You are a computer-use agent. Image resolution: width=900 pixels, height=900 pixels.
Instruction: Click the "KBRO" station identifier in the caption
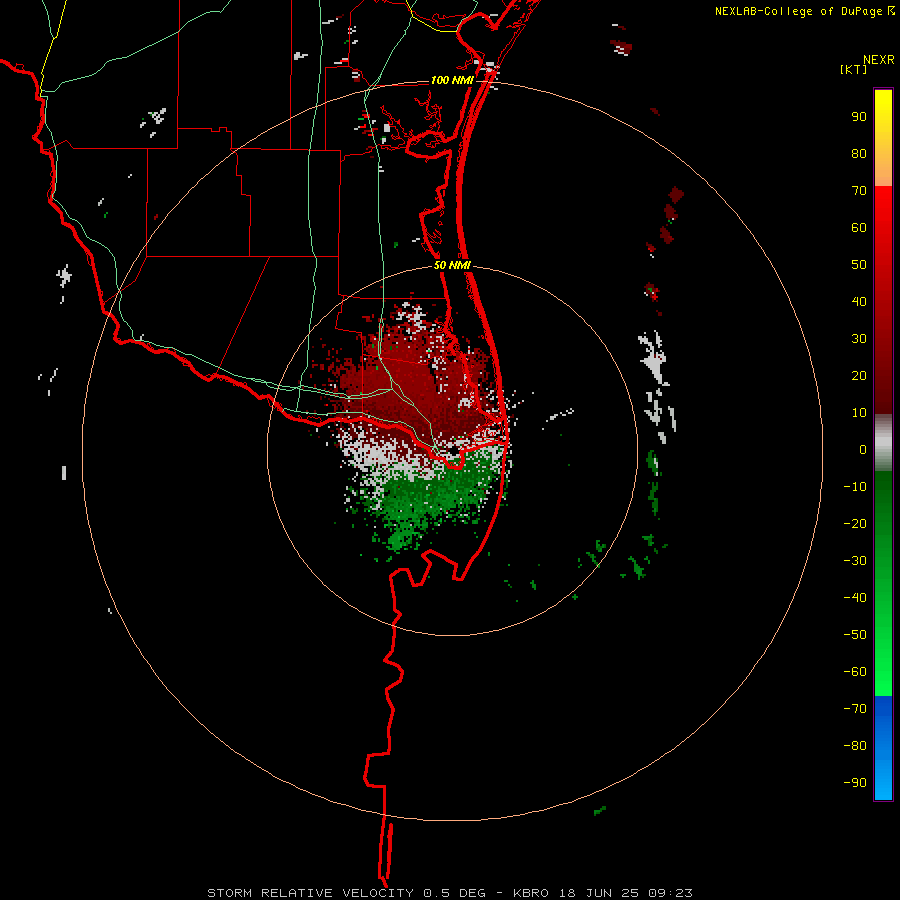pos(530,893)
